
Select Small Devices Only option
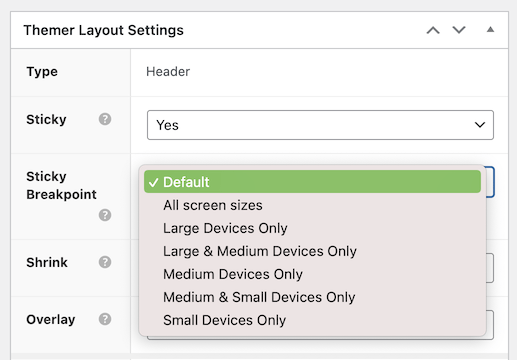(312, 320)
